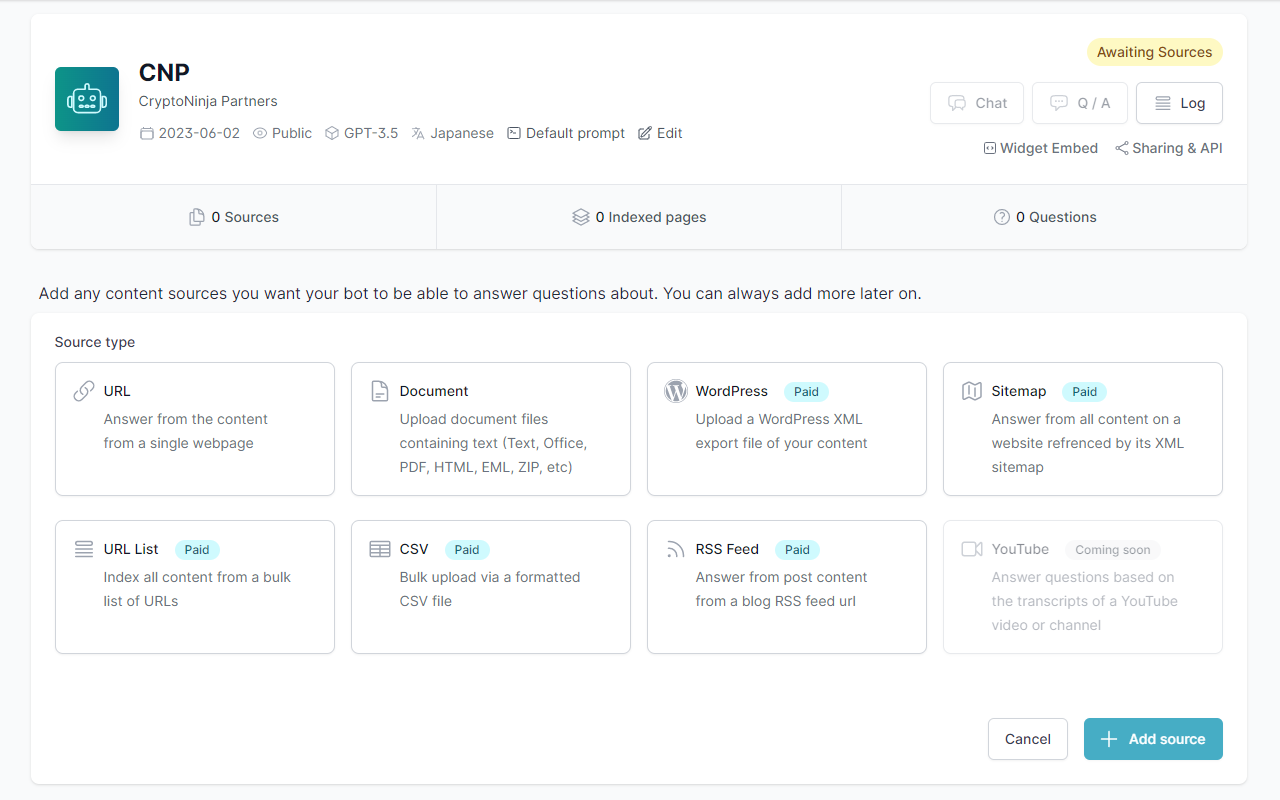
Task: Click the cube icon beside GPT-3.5
Action: [332, 133]
